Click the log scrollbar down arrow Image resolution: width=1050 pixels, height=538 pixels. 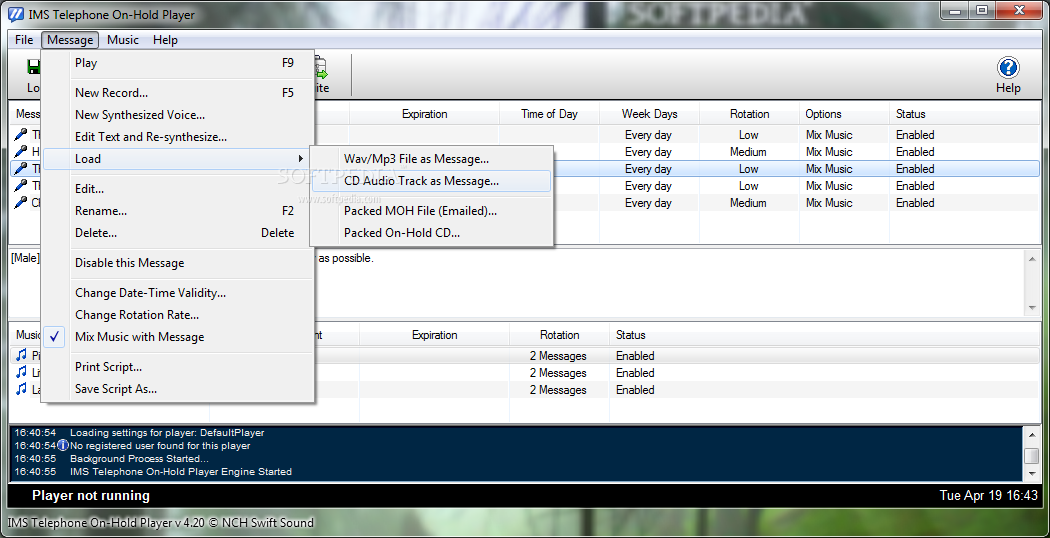point(1032,473)
